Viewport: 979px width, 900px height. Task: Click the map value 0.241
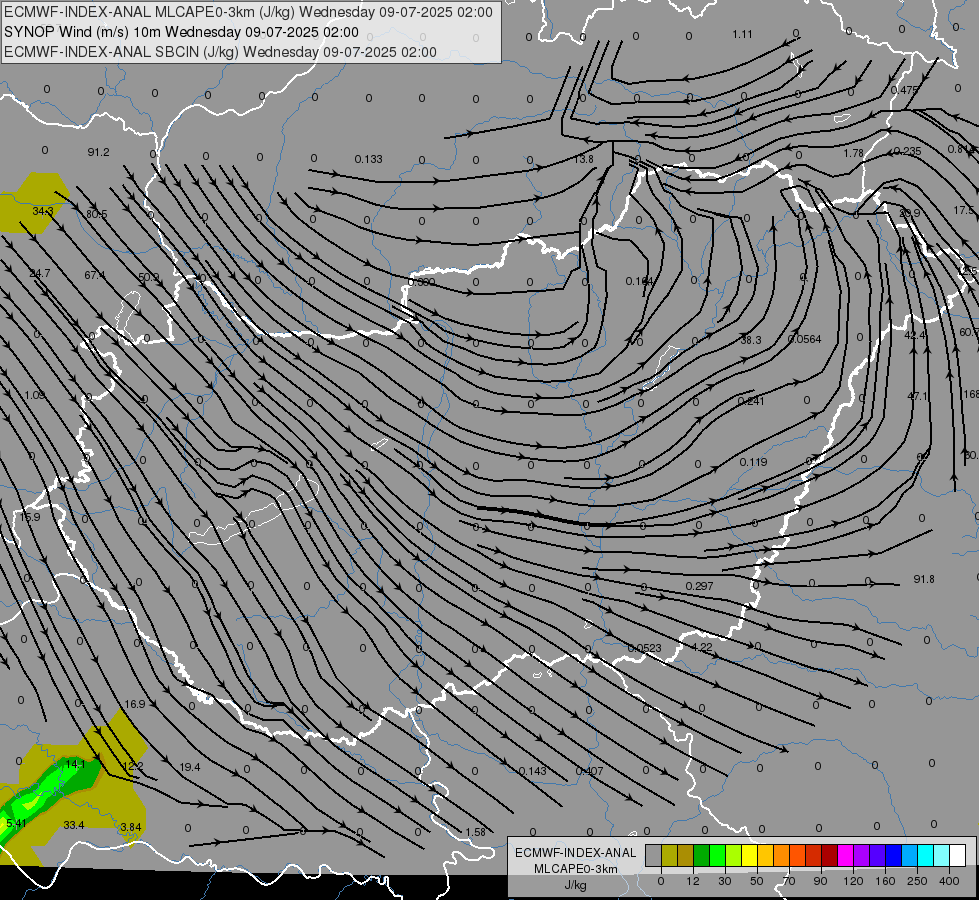pyautogui.click(x=751, y=401)
